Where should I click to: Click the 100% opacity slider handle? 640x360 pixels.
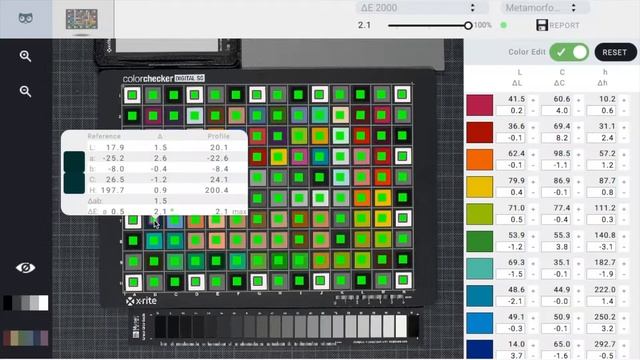pos(468,25)
